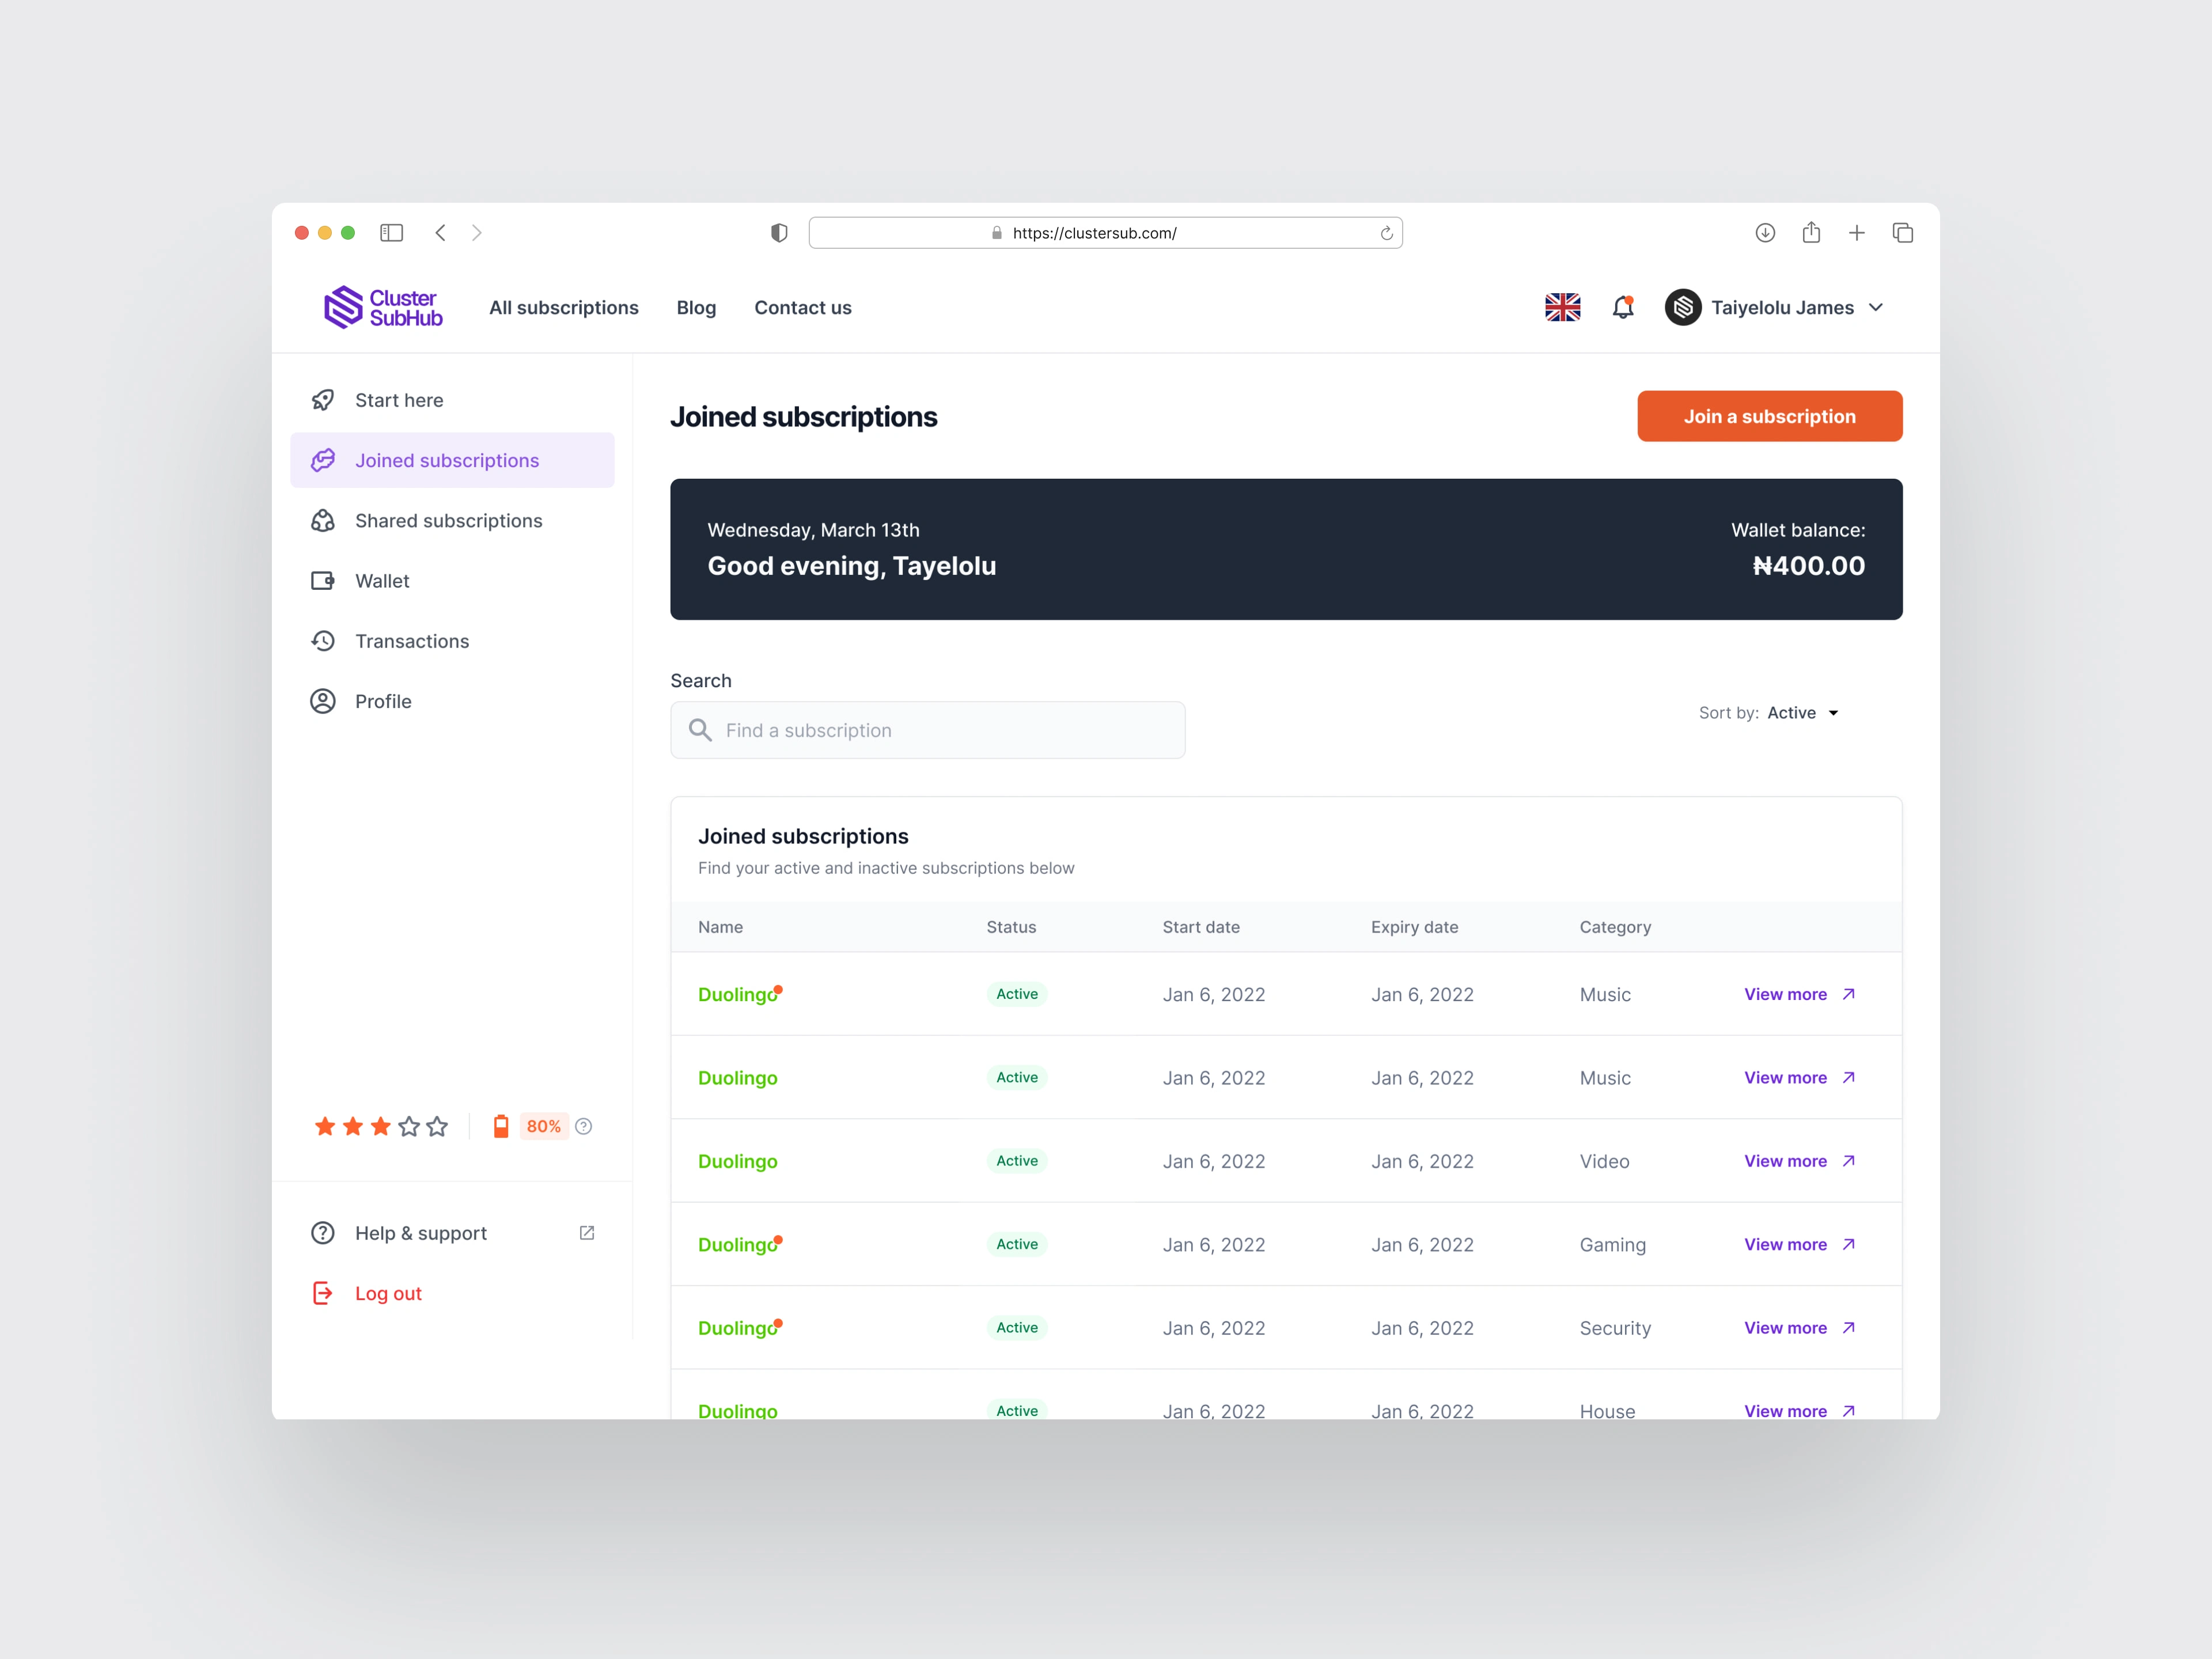Click the Cluster SubHub logo
This screenshot has width=2212, height=1659.
pos(383,307)
